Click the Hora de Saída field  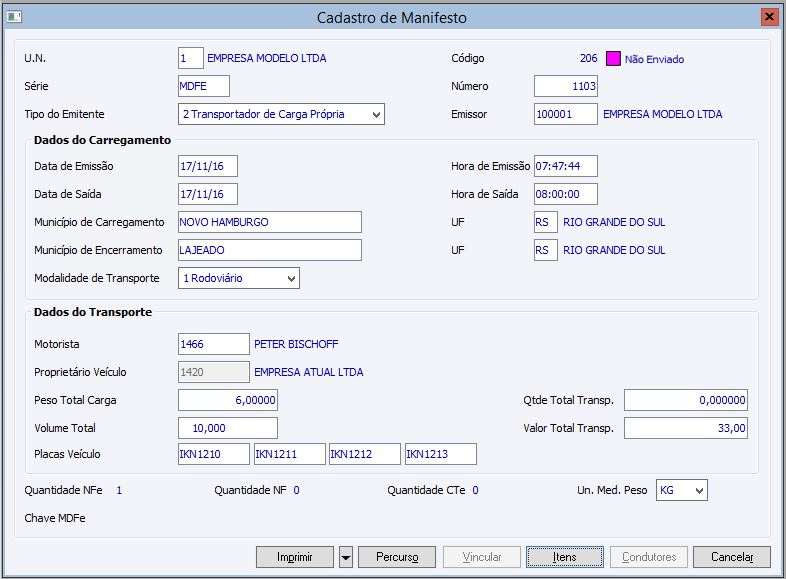pyautogui.click(x=565, y=194)
